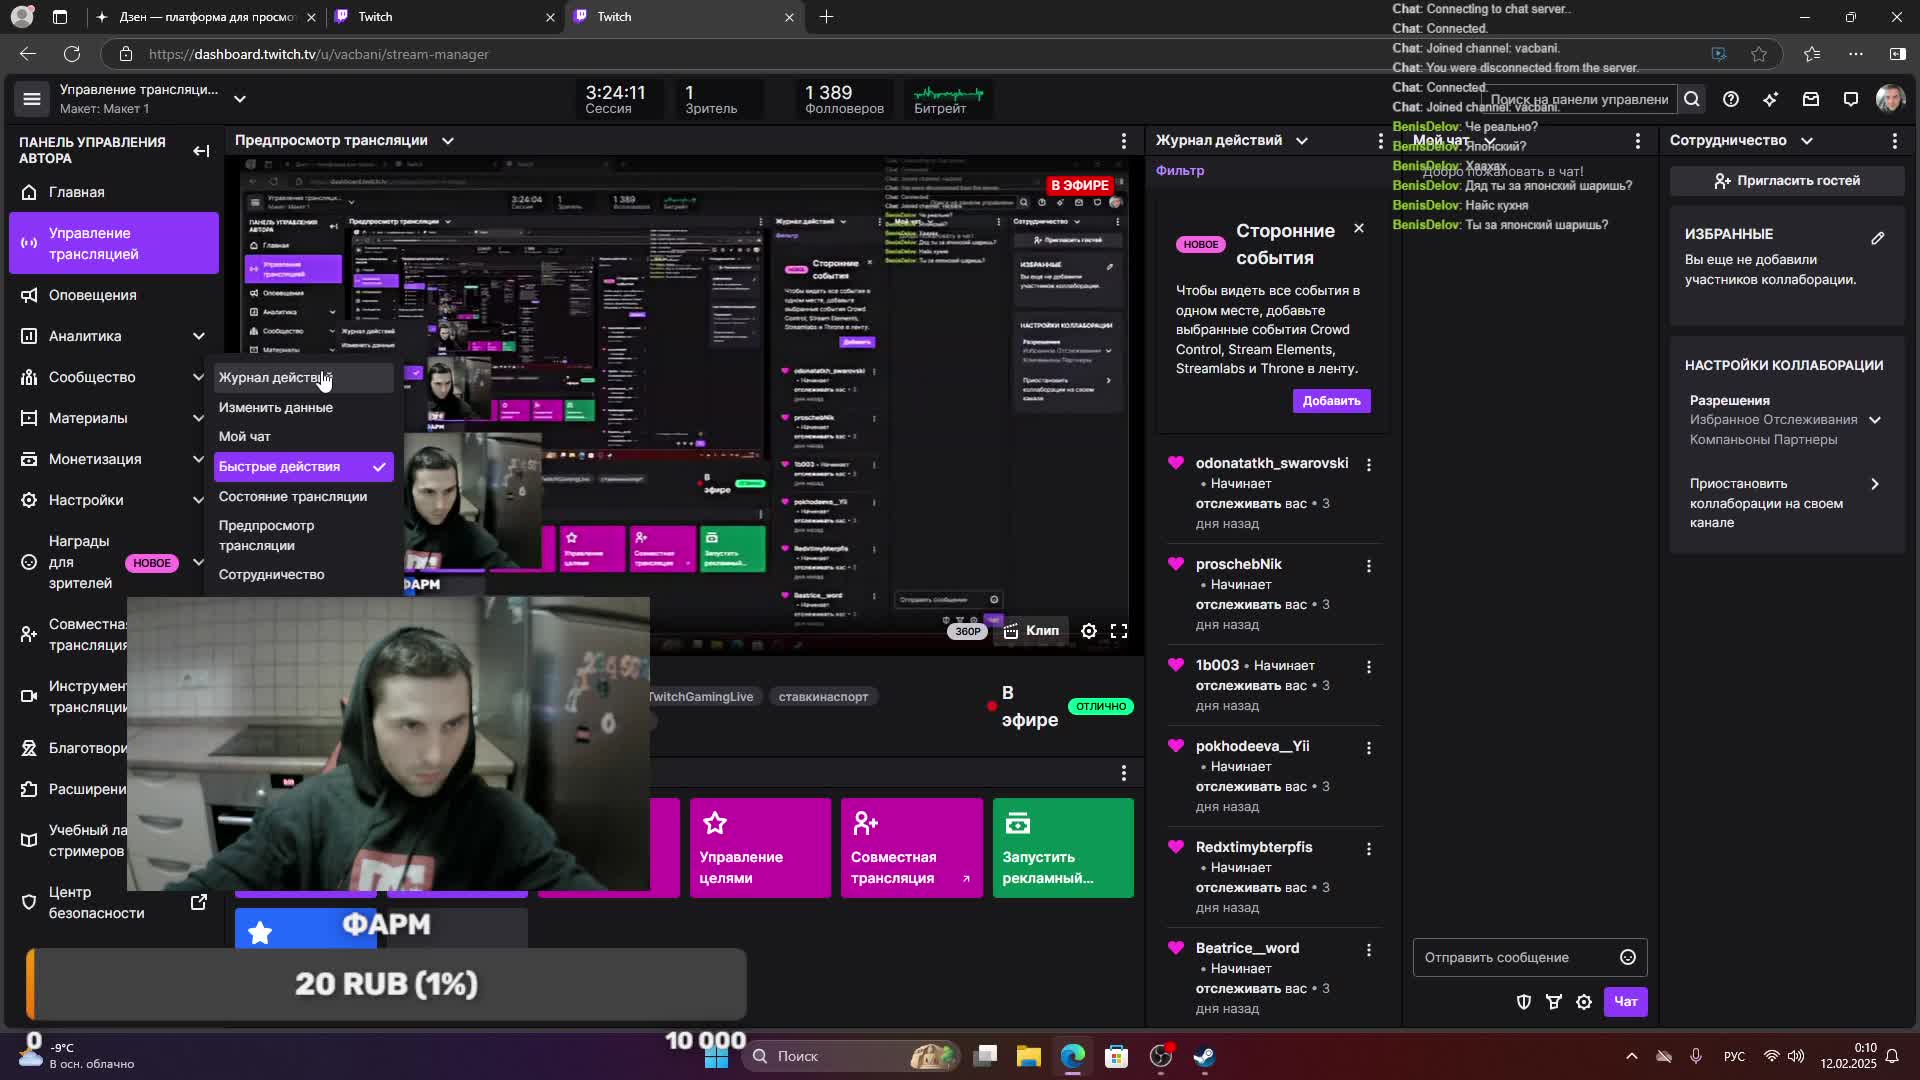
Task: Open stream preview panel options menu
Action: (1124, 141)
